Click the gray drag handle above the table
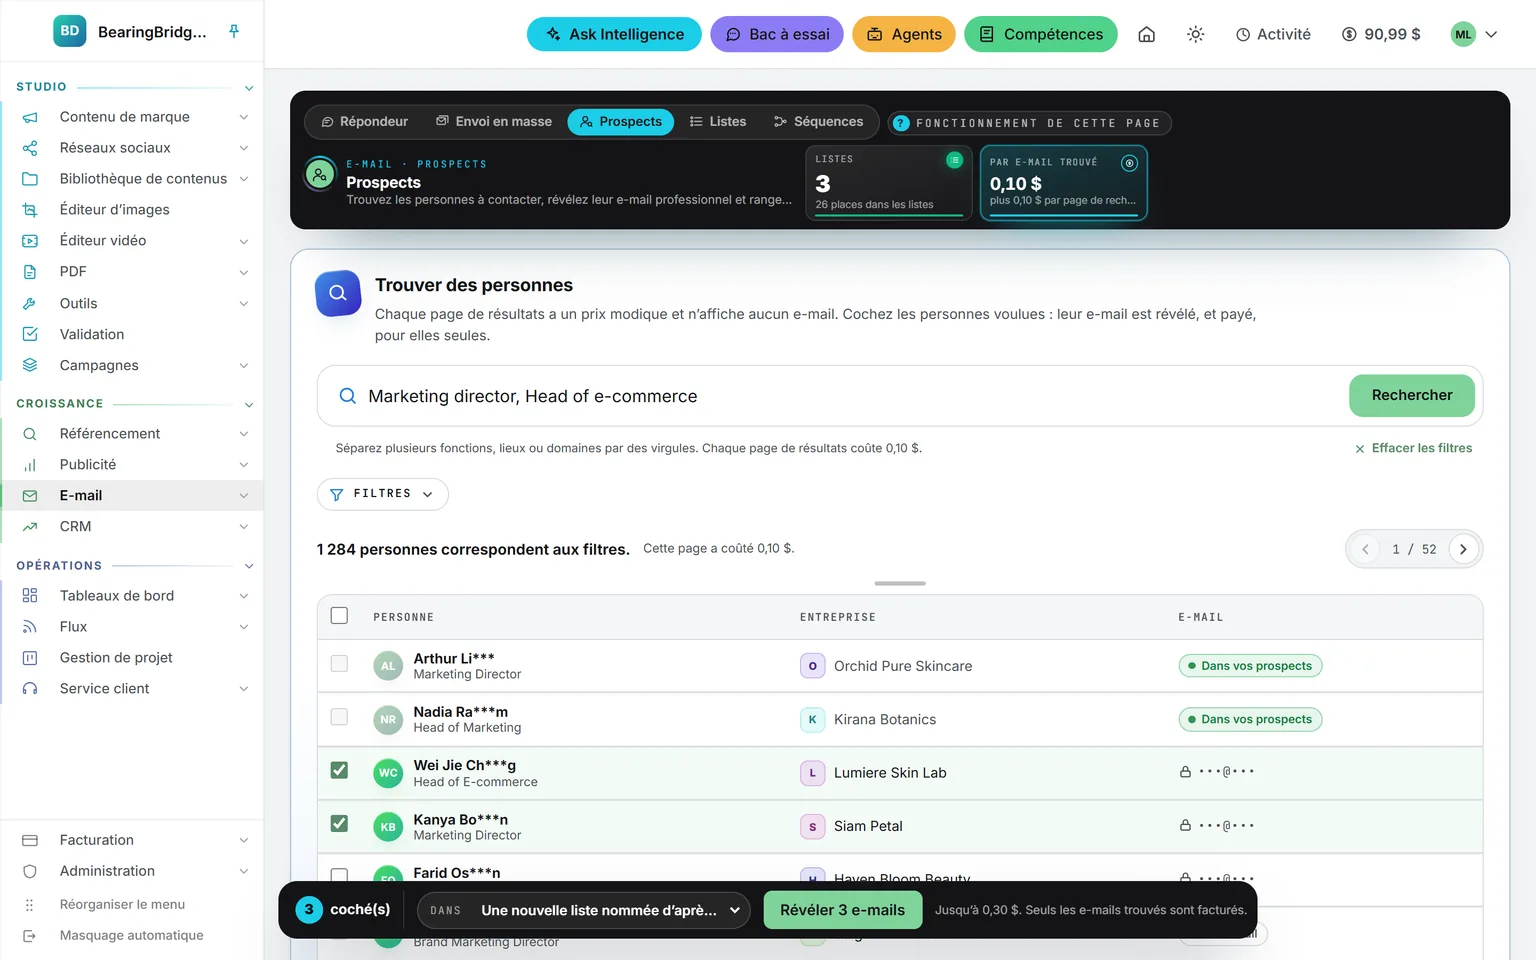Screen dimensions: 1536x960 coord(900,583)
